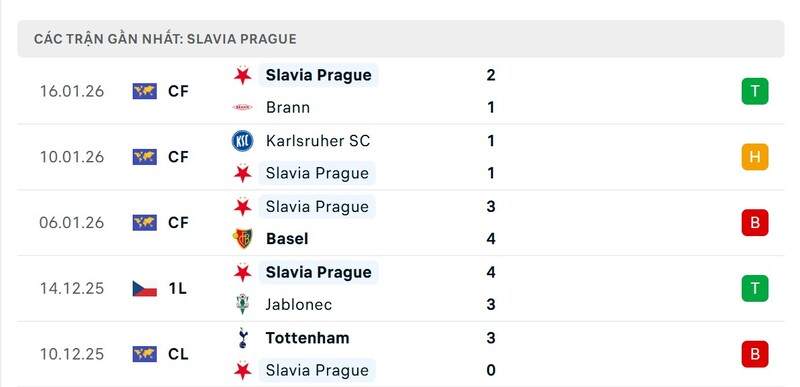Image resolution: width=800 pixels, height=387 pixels.
Task: Click Slavia Prague star logo in Brann match
Action: (x=243, y=75)
